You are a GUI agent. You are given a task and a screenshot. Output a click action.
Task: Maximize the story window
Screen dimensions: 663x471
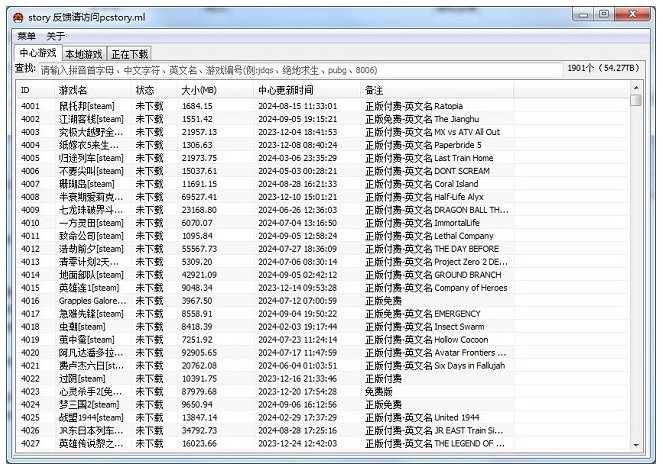click(604, 14)
